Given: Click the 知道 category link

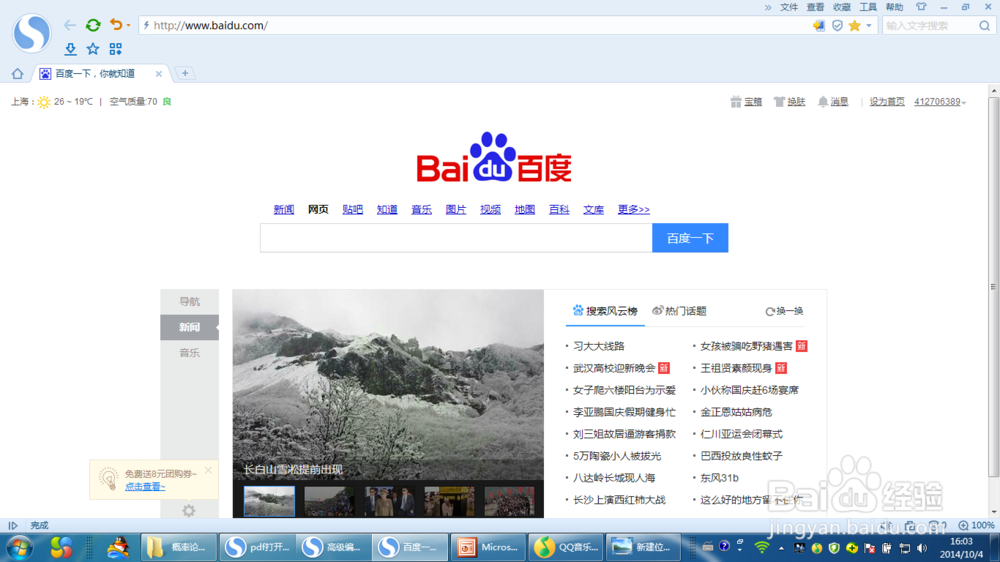Looking at the screenshot, I should pos(387,209).
